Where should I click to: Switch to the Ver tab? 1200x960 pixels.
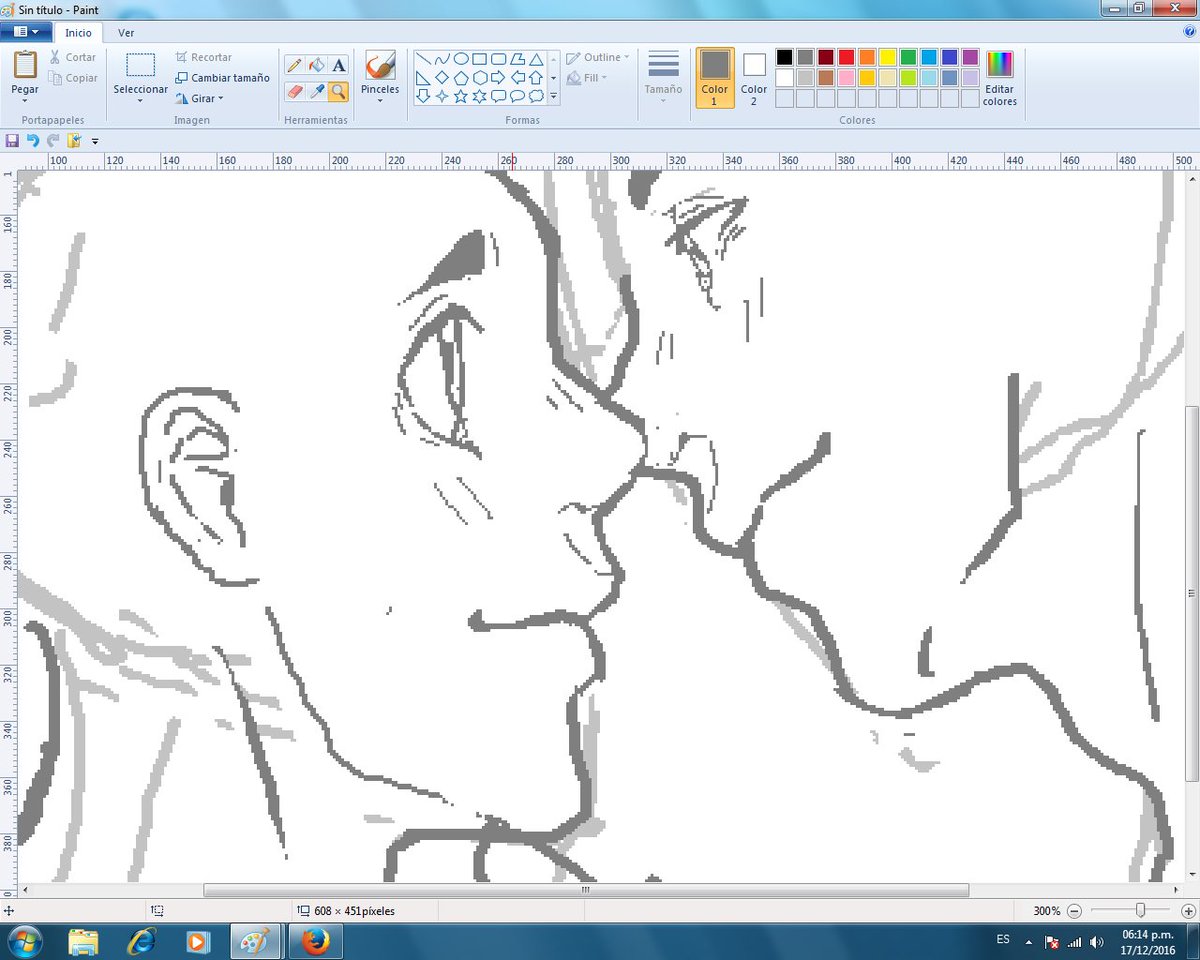[126, 32]
